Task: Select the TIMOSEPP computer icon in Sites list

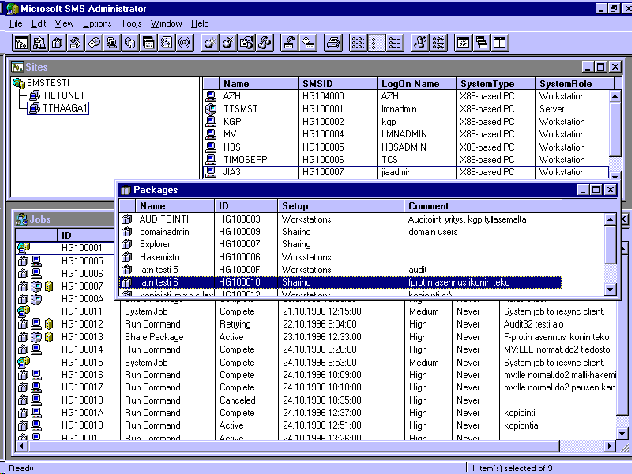Action: (210, 159)
